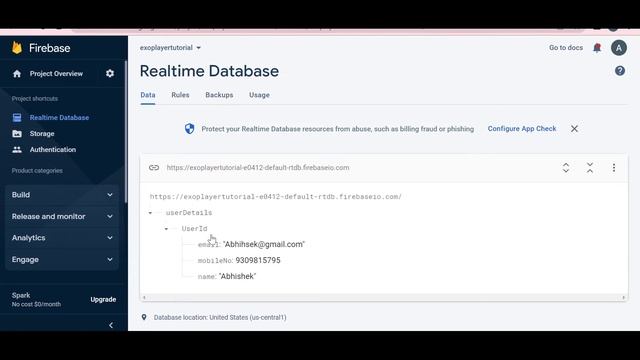Open Authentication in sidebar
This screenshot has width=640, height=360.
click(x=53, y=150)
